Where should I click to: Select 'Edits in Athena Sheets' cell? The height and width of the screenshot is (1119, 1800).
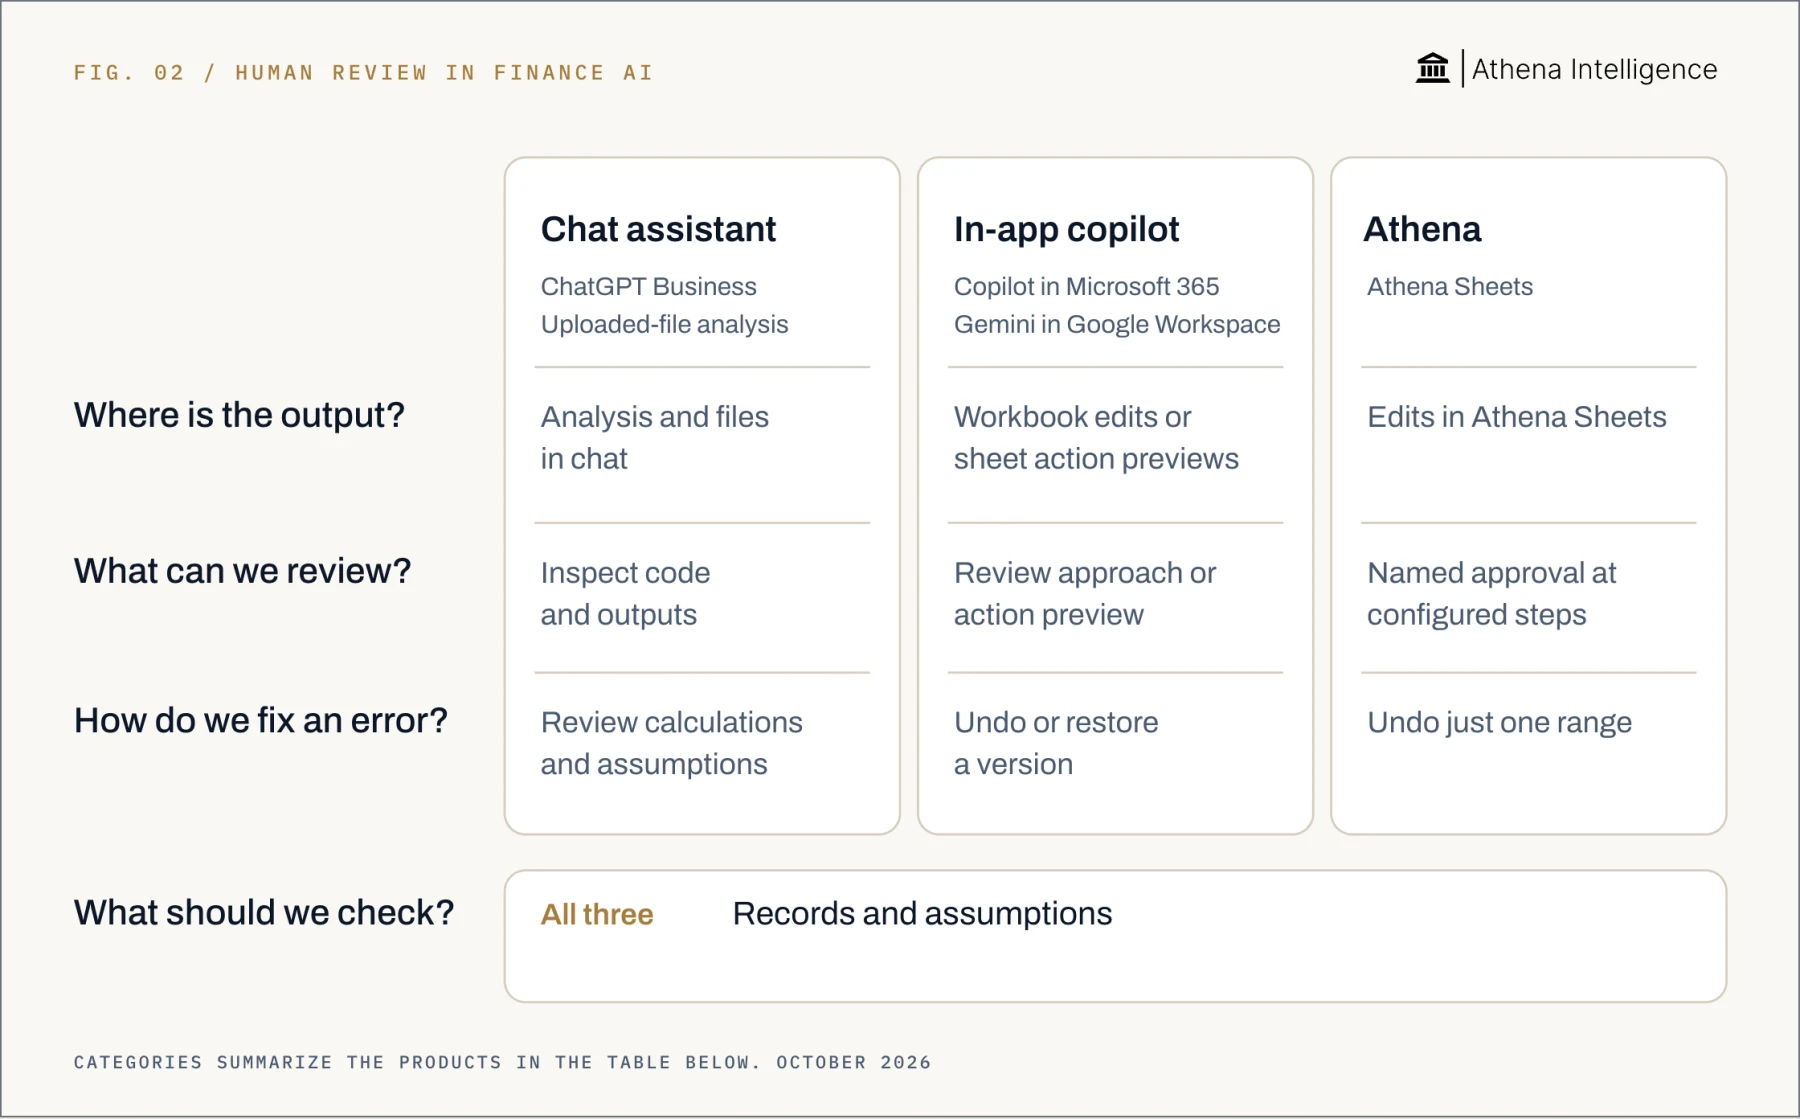1516,416
